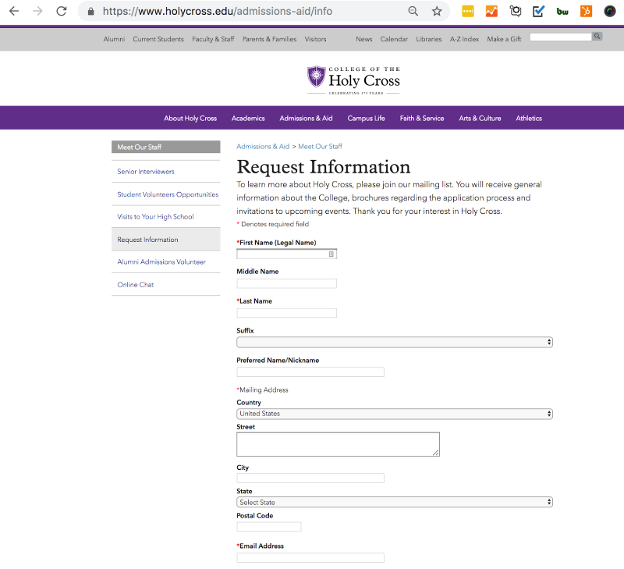Open Admissions & Aid menu

(x=306, y=118)
